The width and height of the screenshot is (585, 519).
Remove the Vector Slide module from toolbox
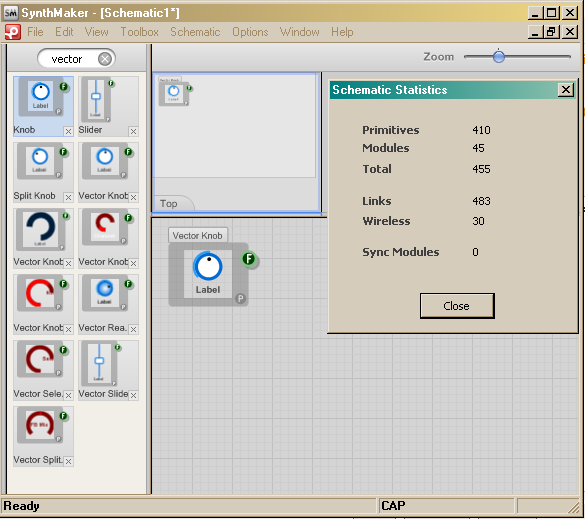click(x=133, y=395)
